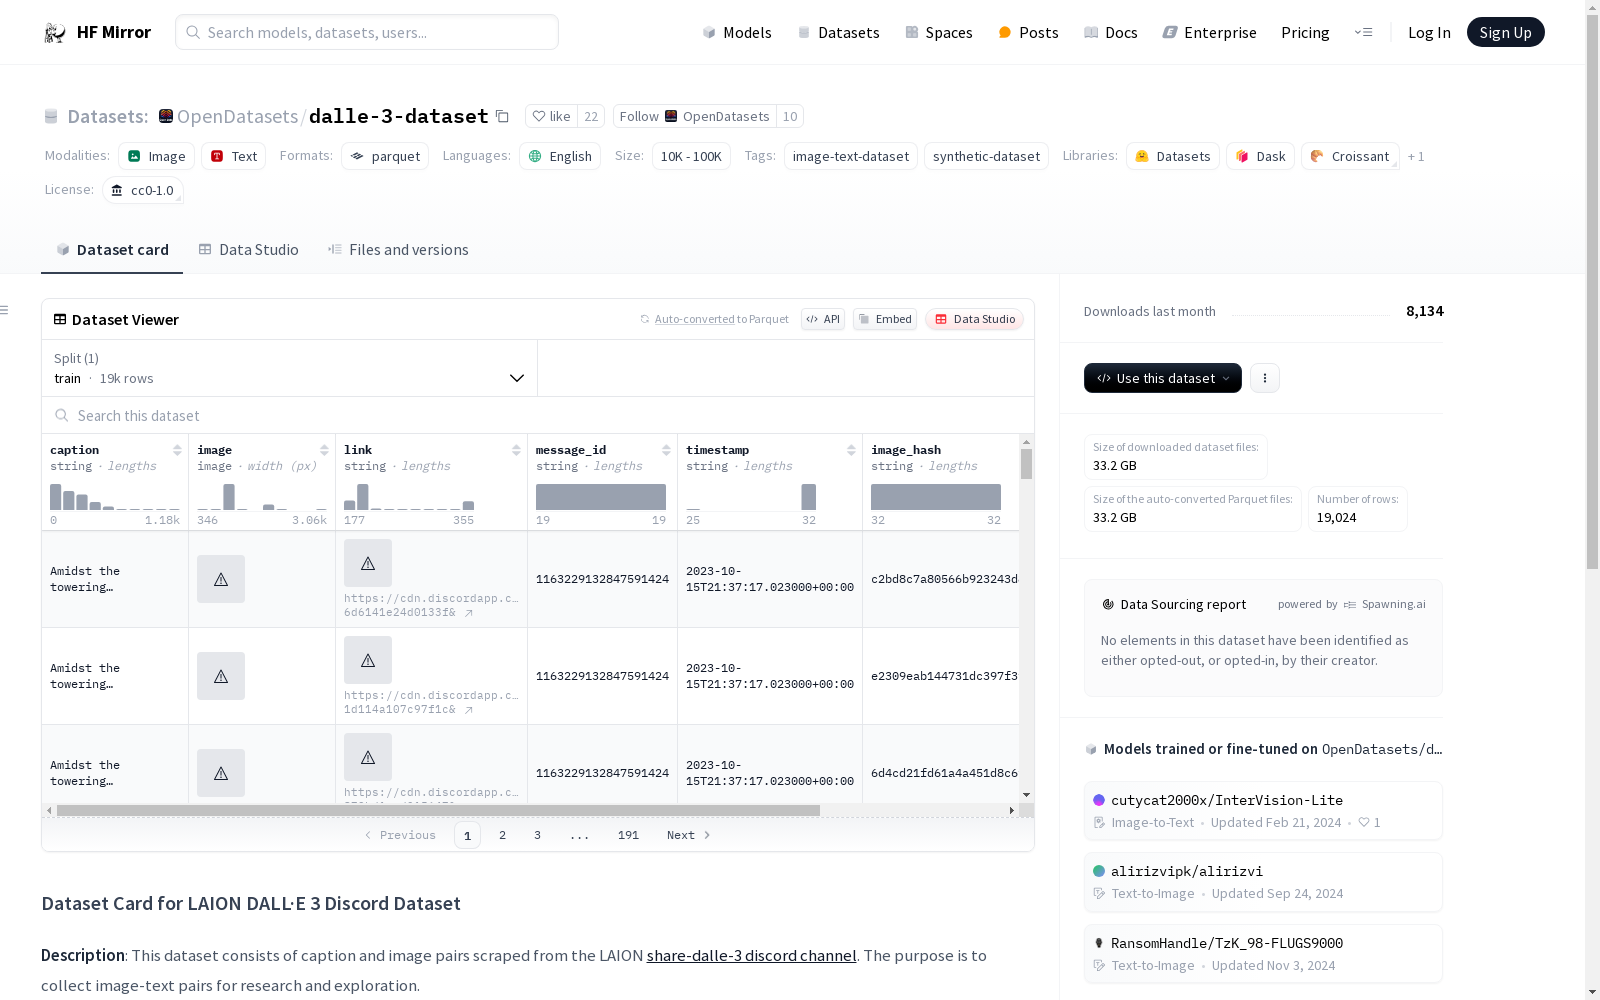Click warning icon in second row image cell
This screenshot has width=1600, height=1000.
221,676
